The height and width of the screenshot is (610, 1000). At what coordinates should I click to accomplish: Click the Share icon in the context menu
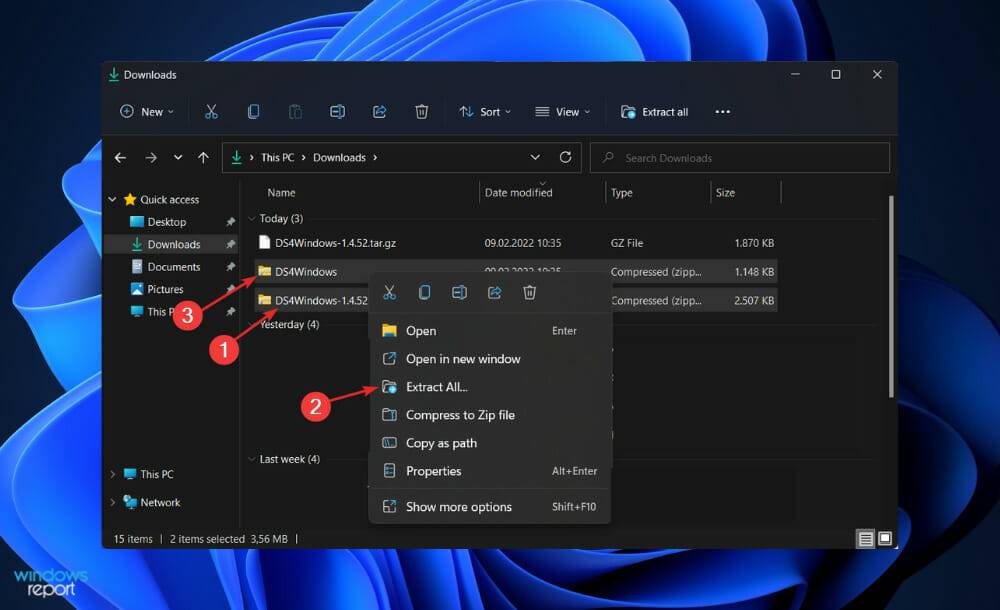pyautogui.click(x=494, y=292)
